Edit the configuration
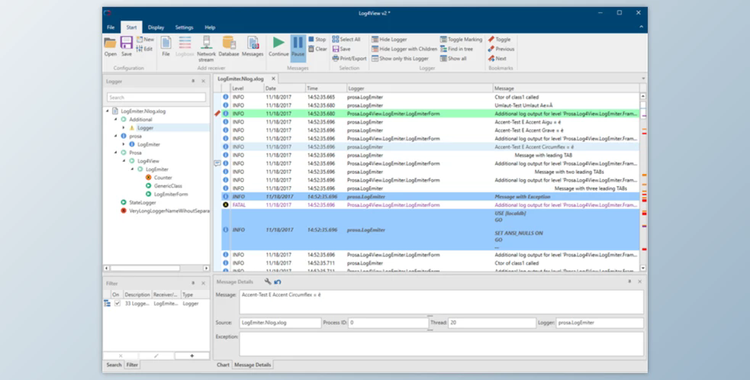The height and width of the screenshot is (380, 750). point(144,49)
